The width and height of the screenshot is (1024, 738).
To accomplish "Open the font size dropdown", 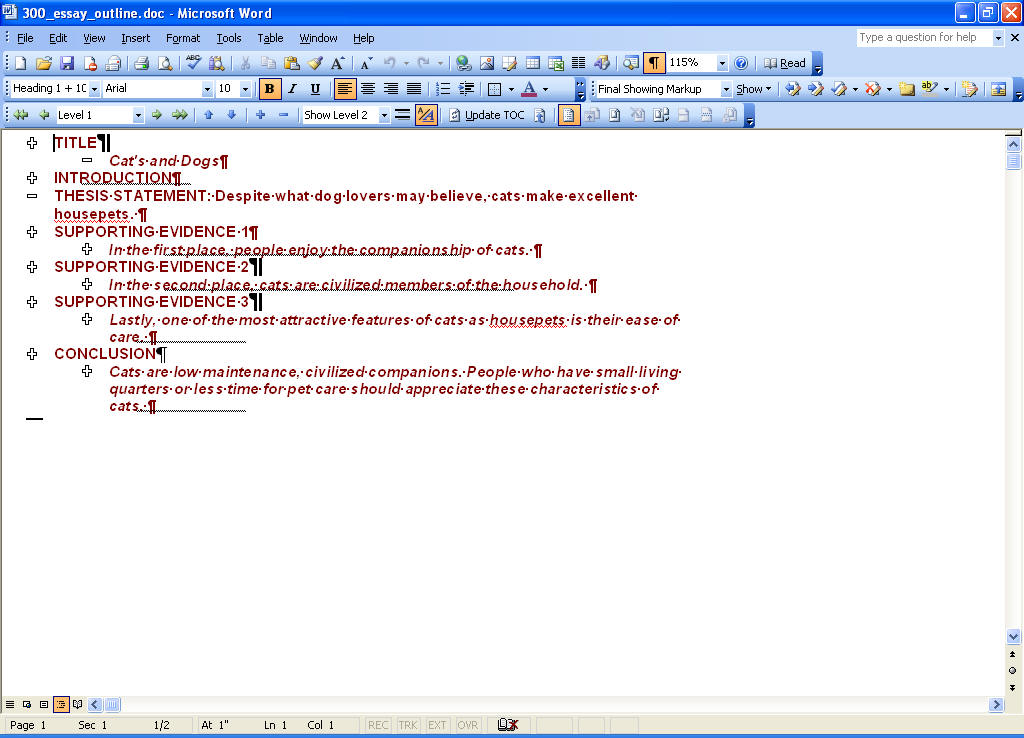I will [246, 89].
